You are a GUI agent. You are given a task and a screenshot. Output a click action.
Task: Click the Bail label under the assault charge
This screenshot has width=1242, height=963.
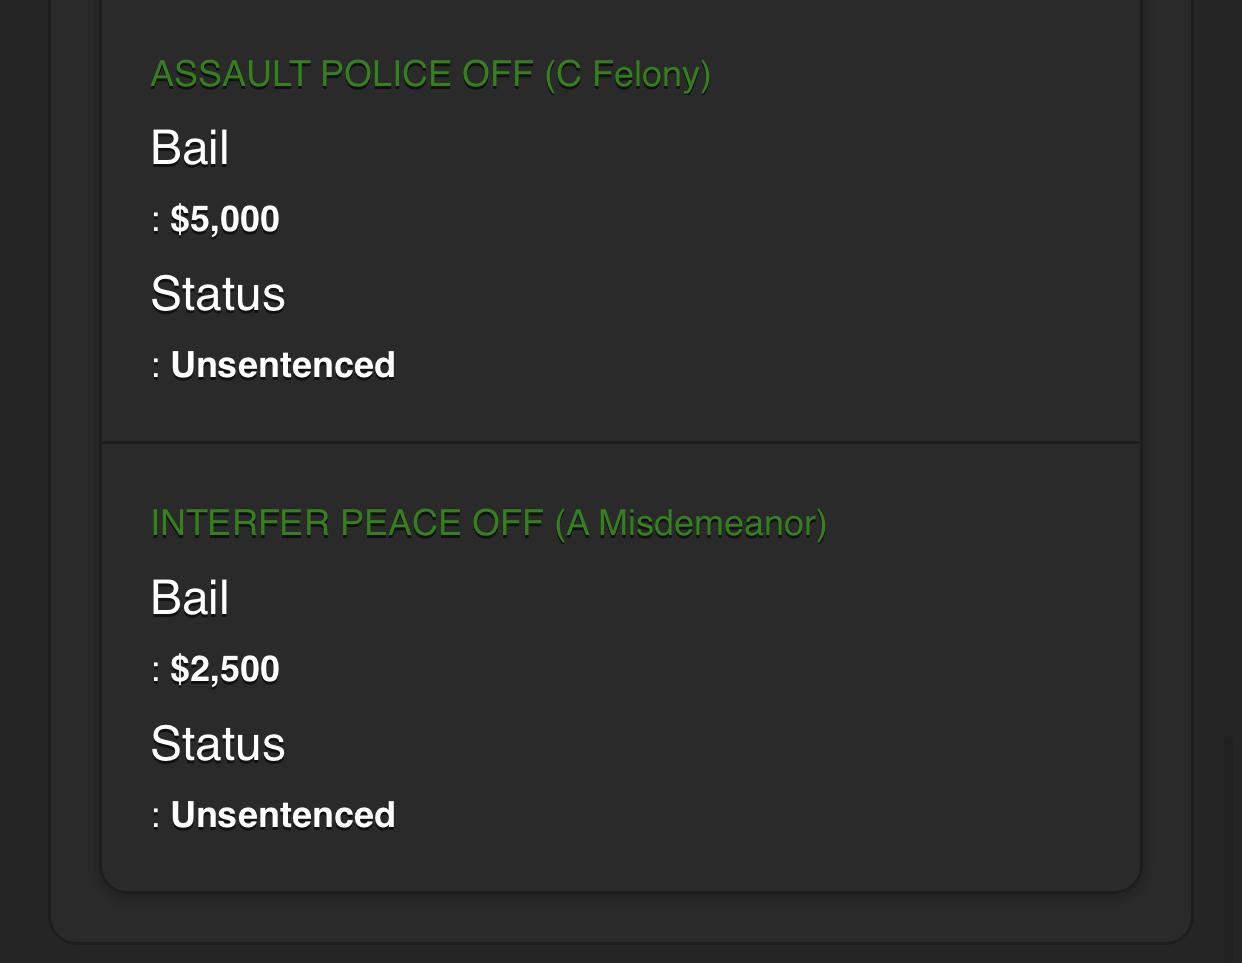[x=190, y=148]
